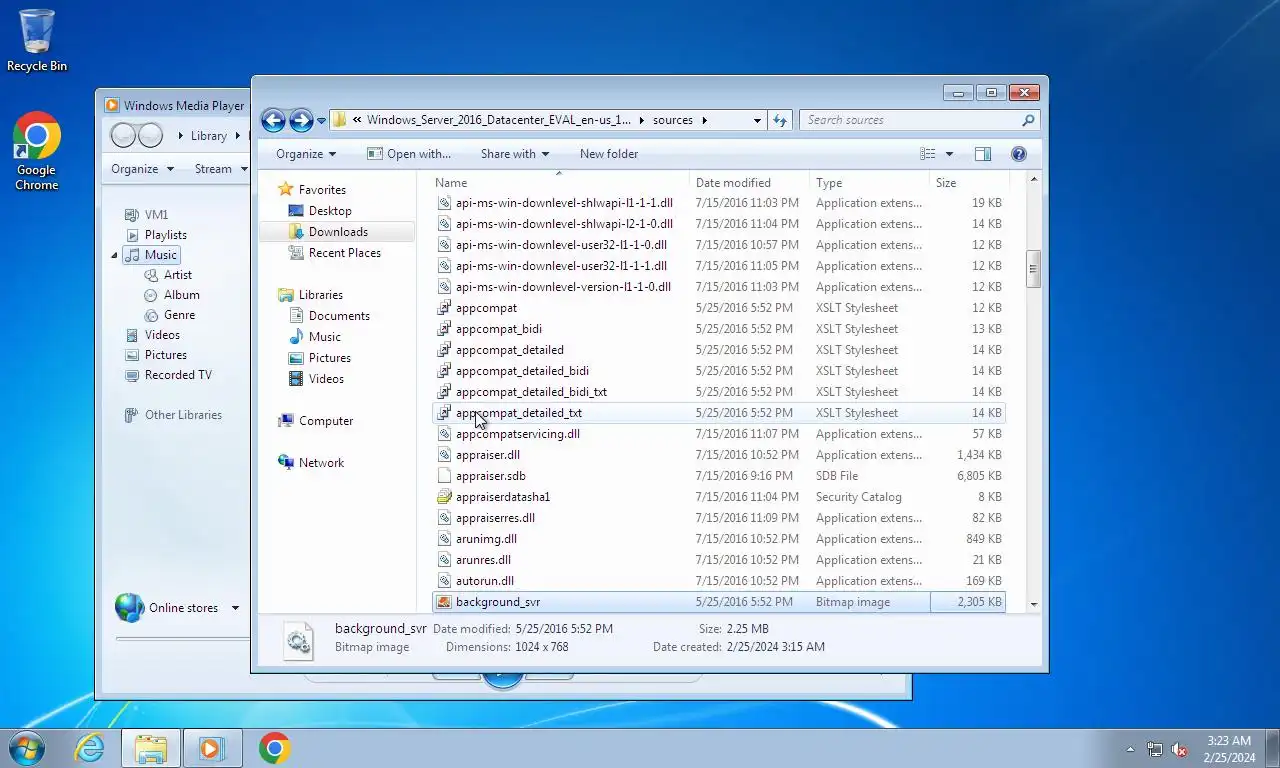Open Music library in Explorer sidebar
This screenshot has width=1280, height=768.
tap(324, 337)
